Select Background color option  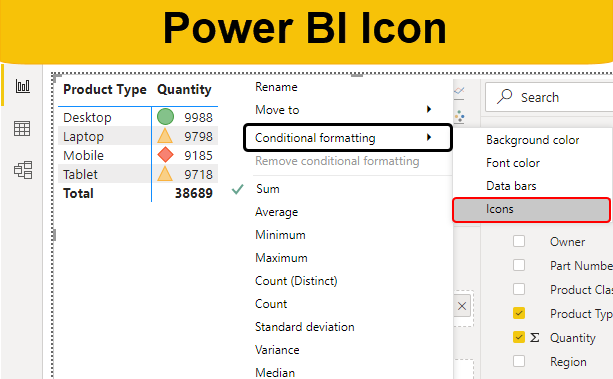(x=532, y=140)
